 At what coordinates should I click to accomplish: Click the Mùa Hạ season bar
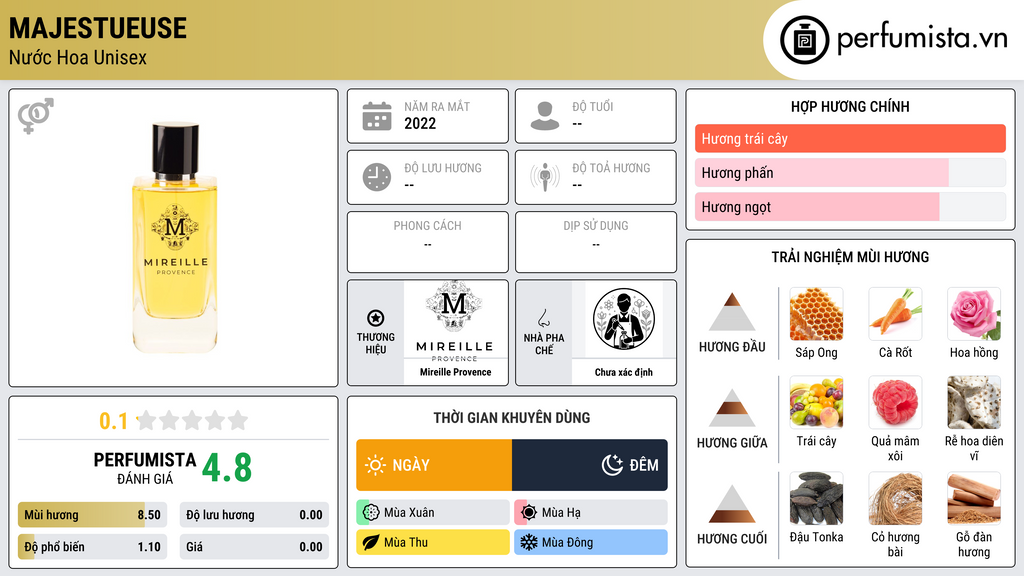point(591,513)
